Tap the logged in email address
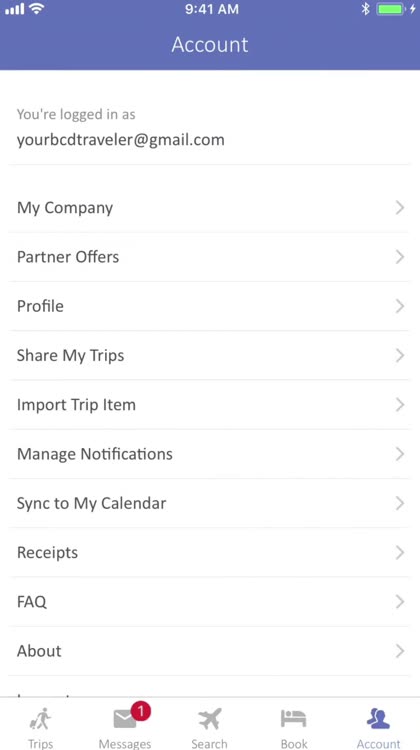 coord(121,140)
